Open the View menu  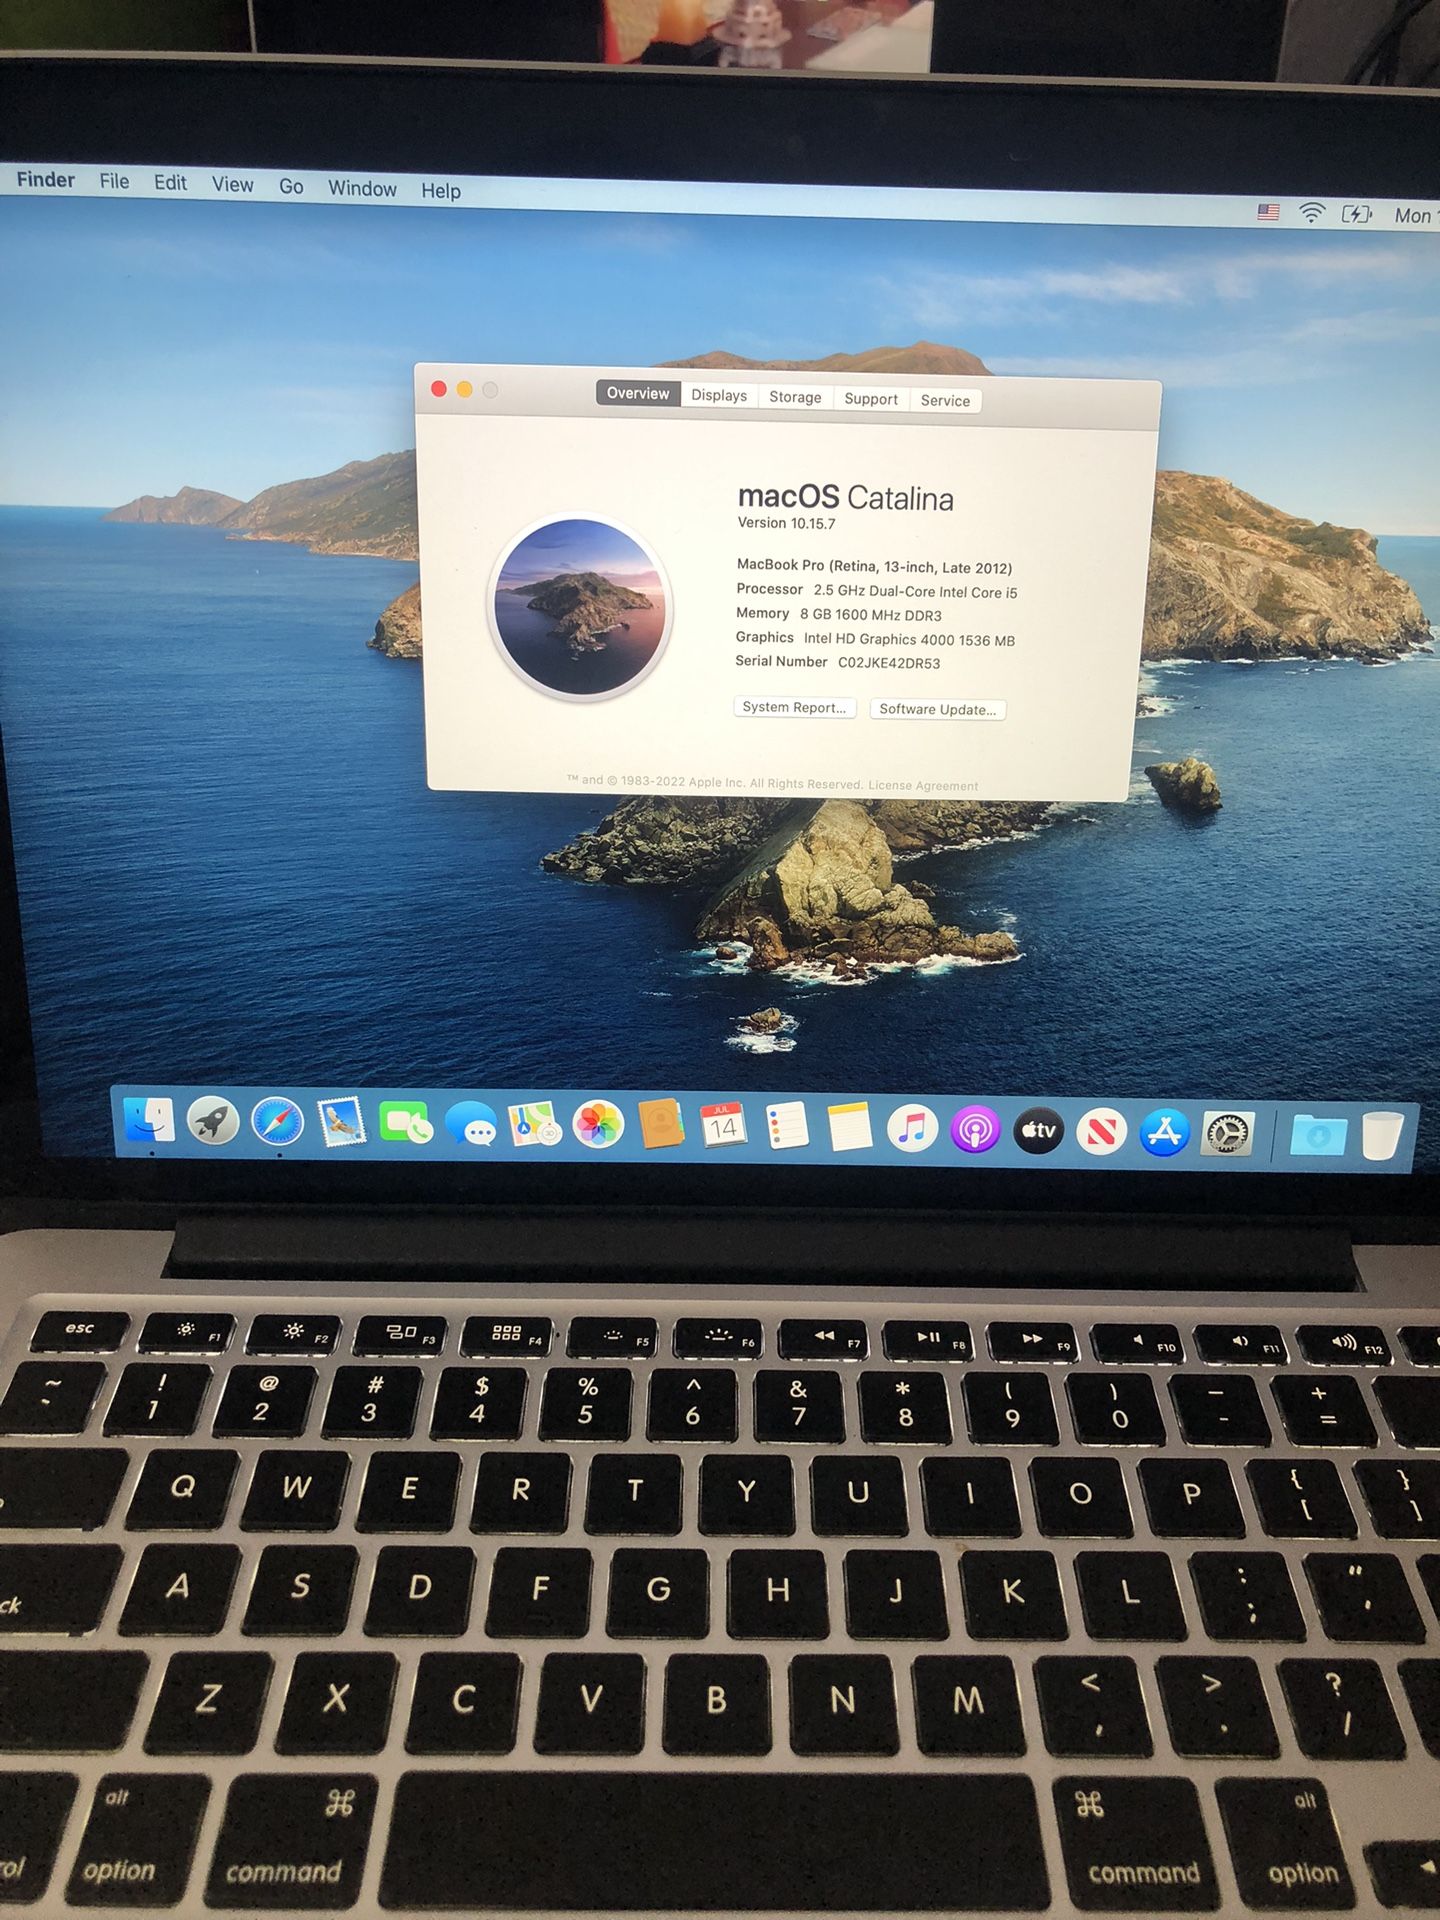pos(232,185)
